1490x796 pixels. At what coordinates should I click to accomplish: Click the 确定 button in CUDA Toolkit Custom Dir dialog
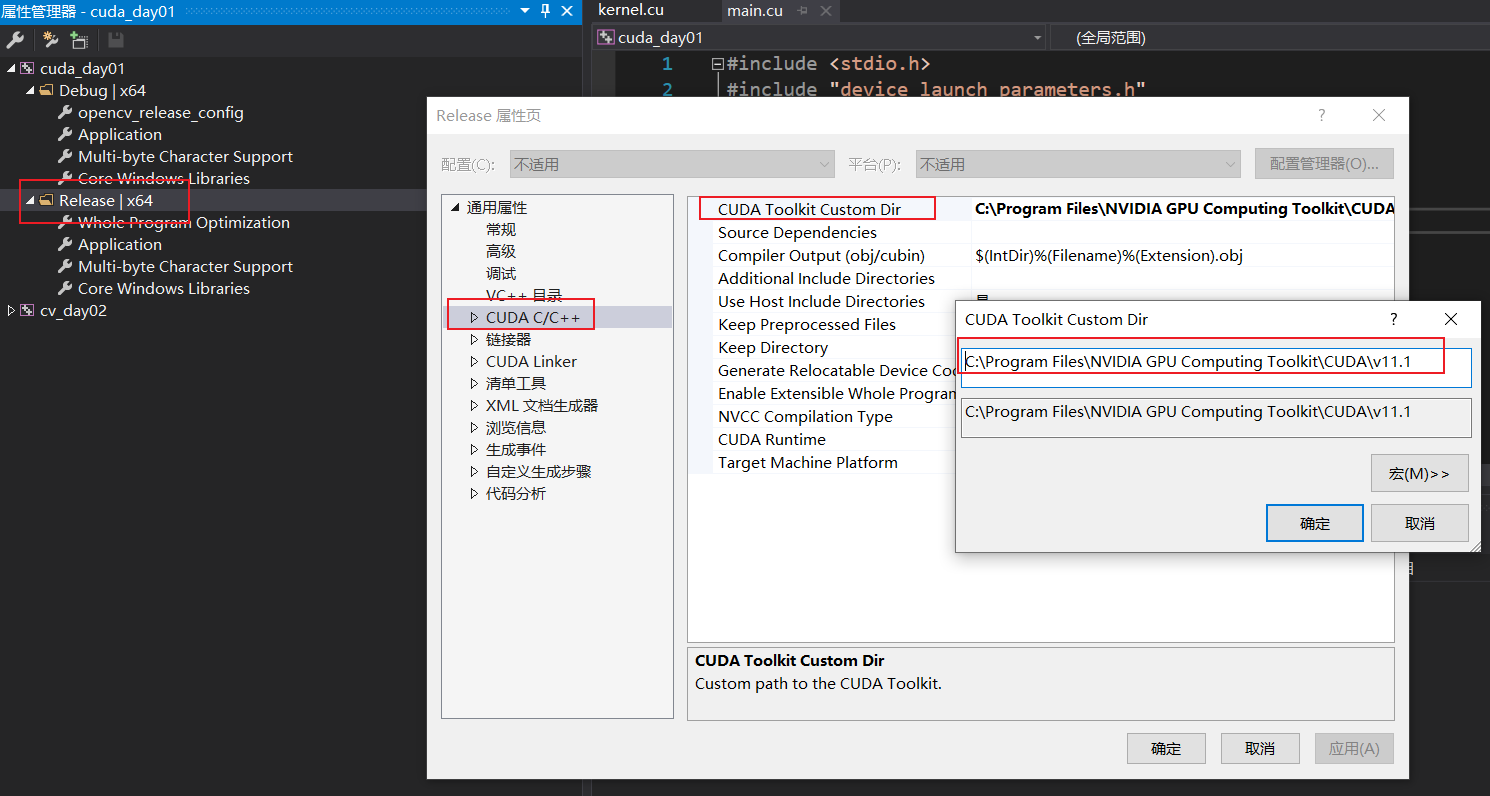point(1314,522)
